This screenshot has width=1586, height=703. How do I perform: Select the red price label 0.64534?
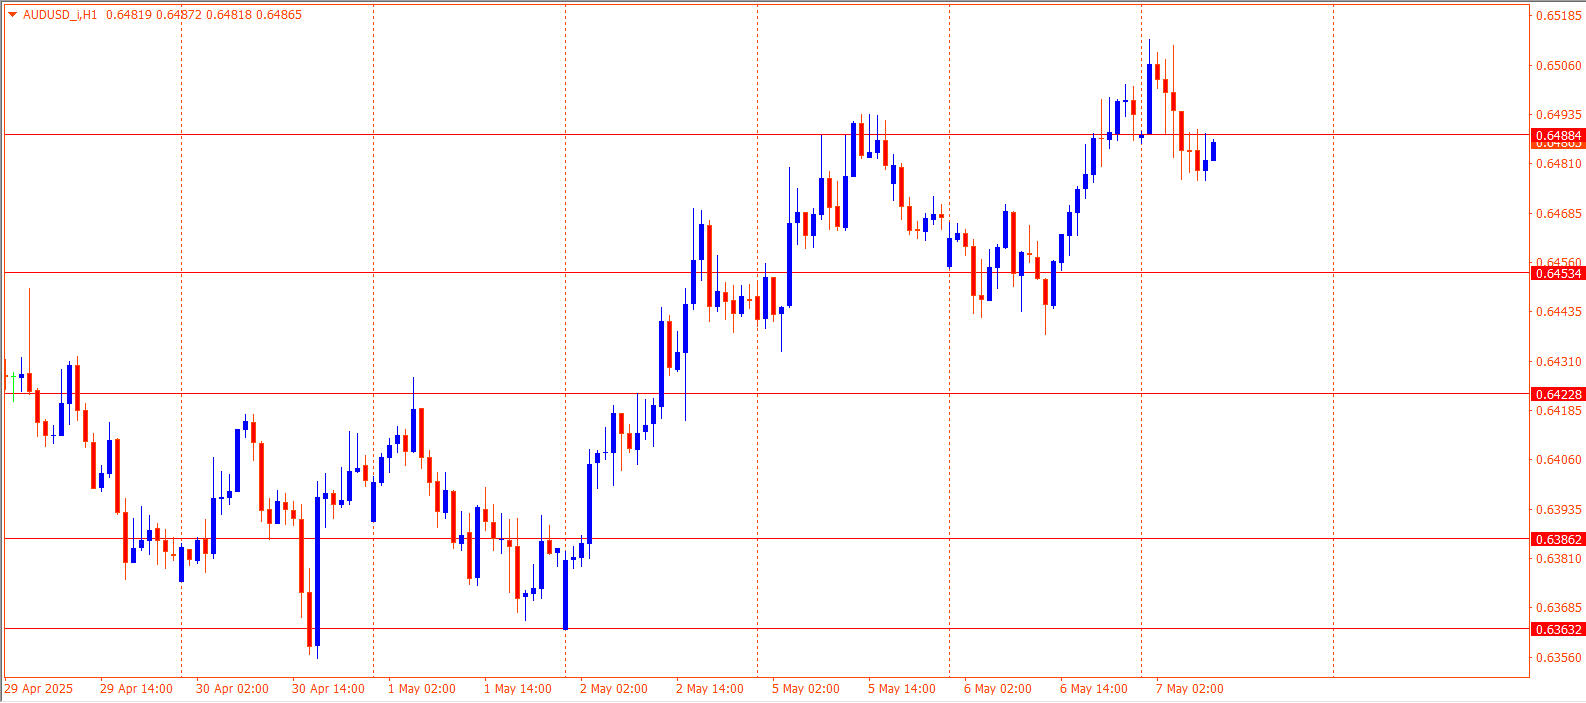pyautogui.click(x=1558, y=273)
